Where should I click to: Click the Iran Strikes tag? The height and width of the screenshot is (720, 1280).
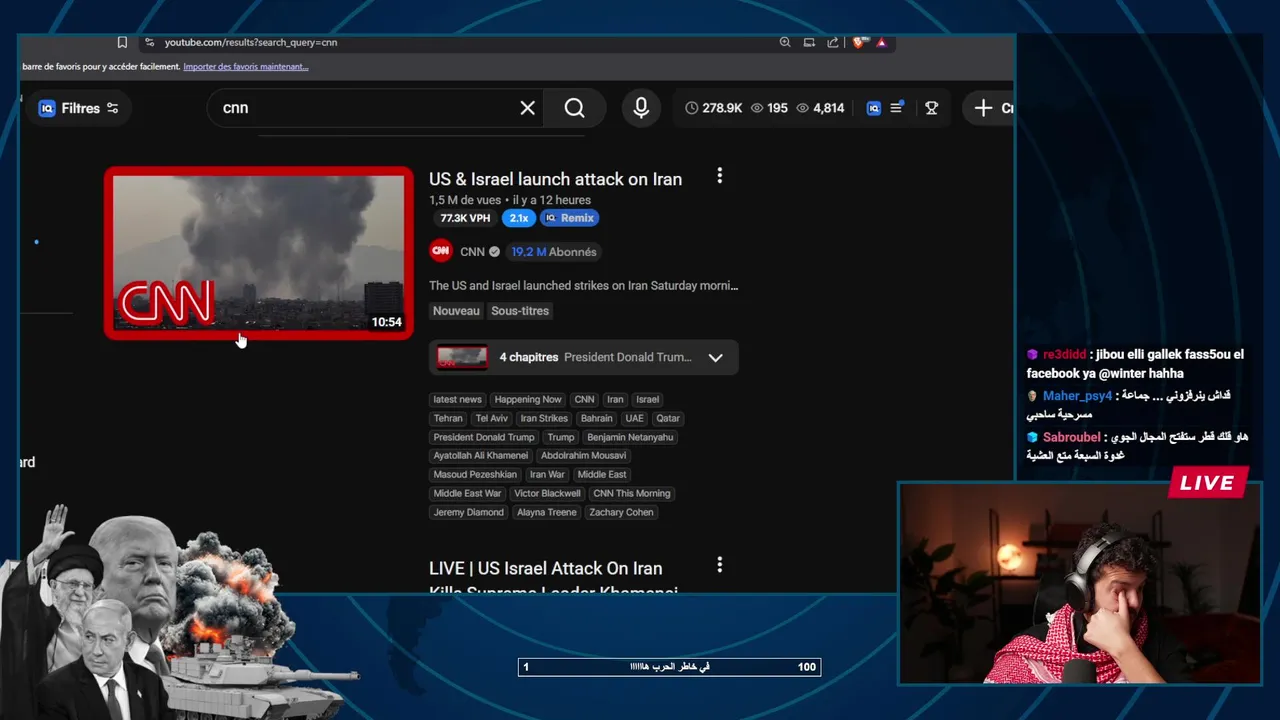544,418
